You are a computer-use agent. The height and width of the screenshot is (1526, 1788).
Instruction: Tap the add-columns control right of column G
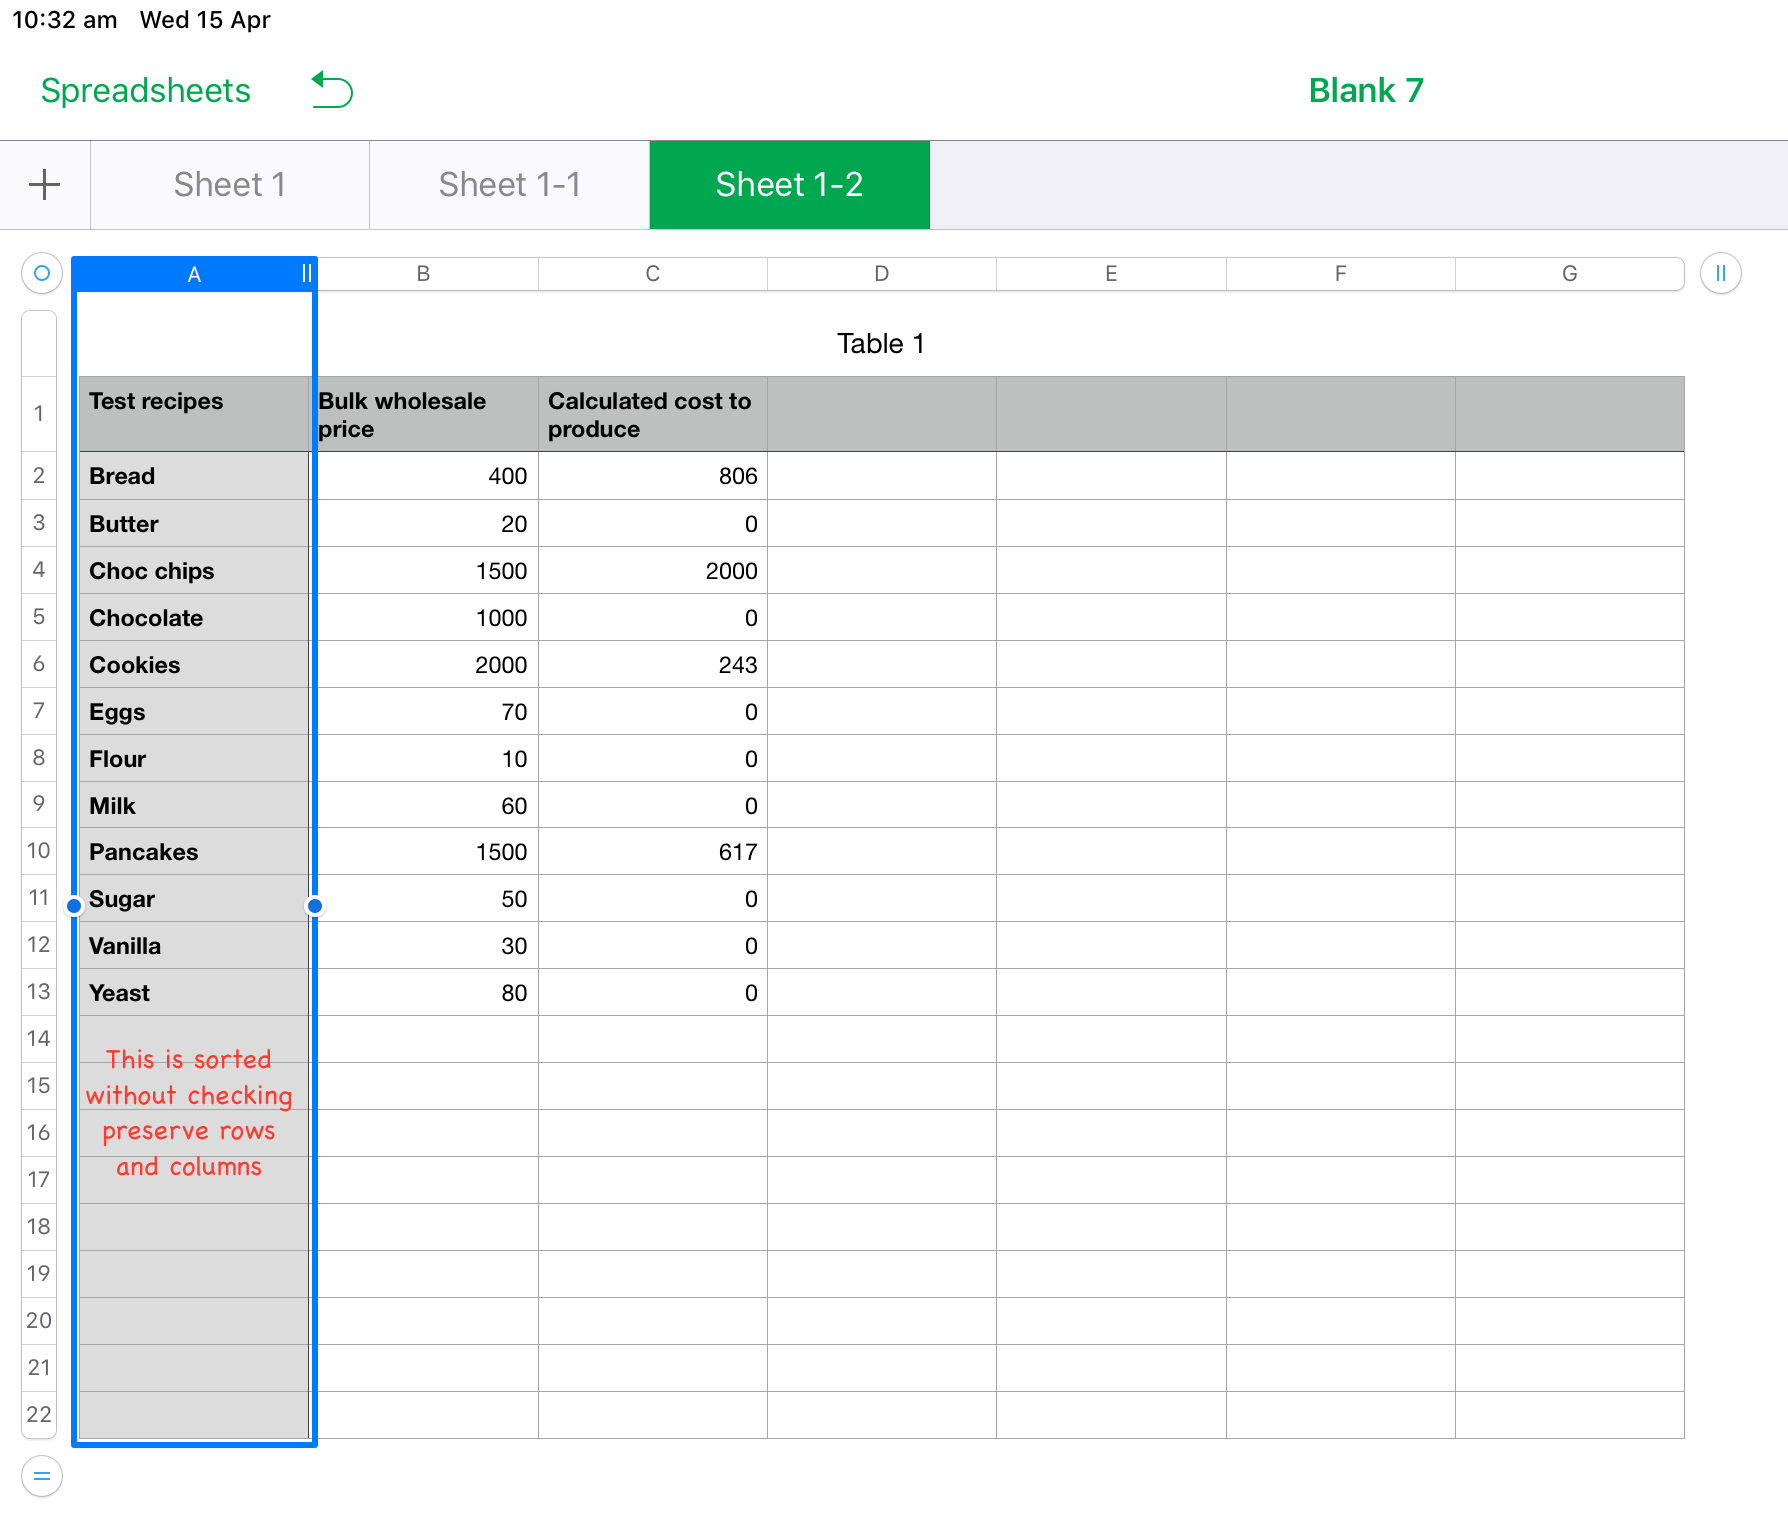tap(1719, 272)
